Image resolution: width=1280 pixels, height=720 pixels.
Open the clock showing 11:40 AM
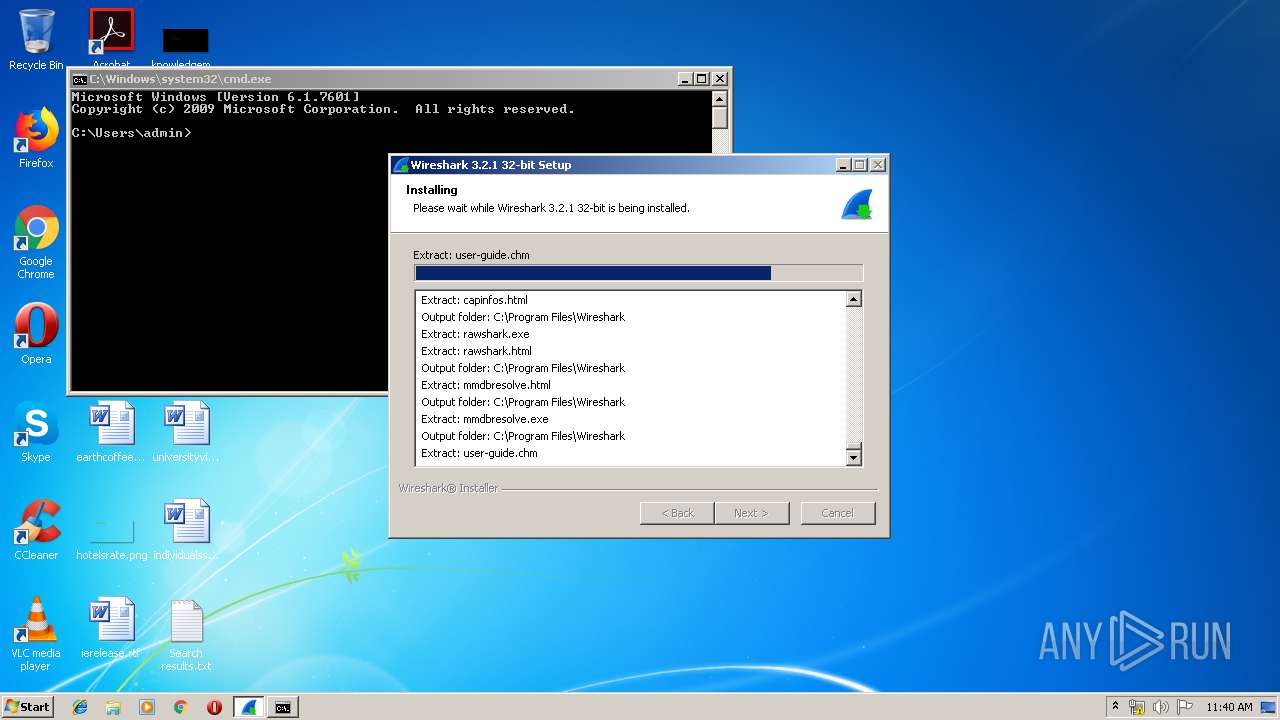pyautogui.click(x=1229, y=707)
